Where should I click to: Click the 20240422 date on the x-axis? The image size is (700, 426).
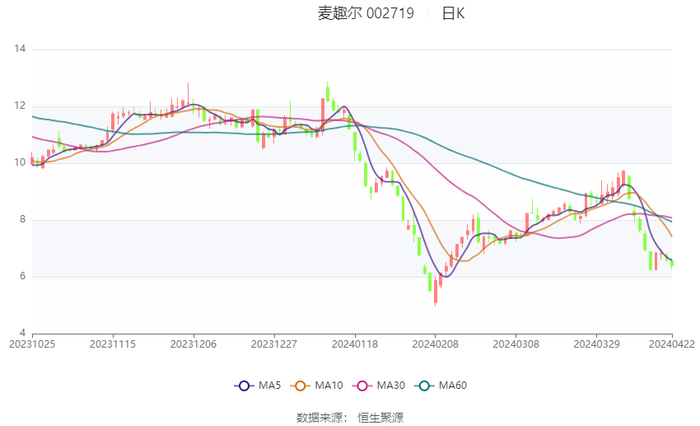(672, 343)
